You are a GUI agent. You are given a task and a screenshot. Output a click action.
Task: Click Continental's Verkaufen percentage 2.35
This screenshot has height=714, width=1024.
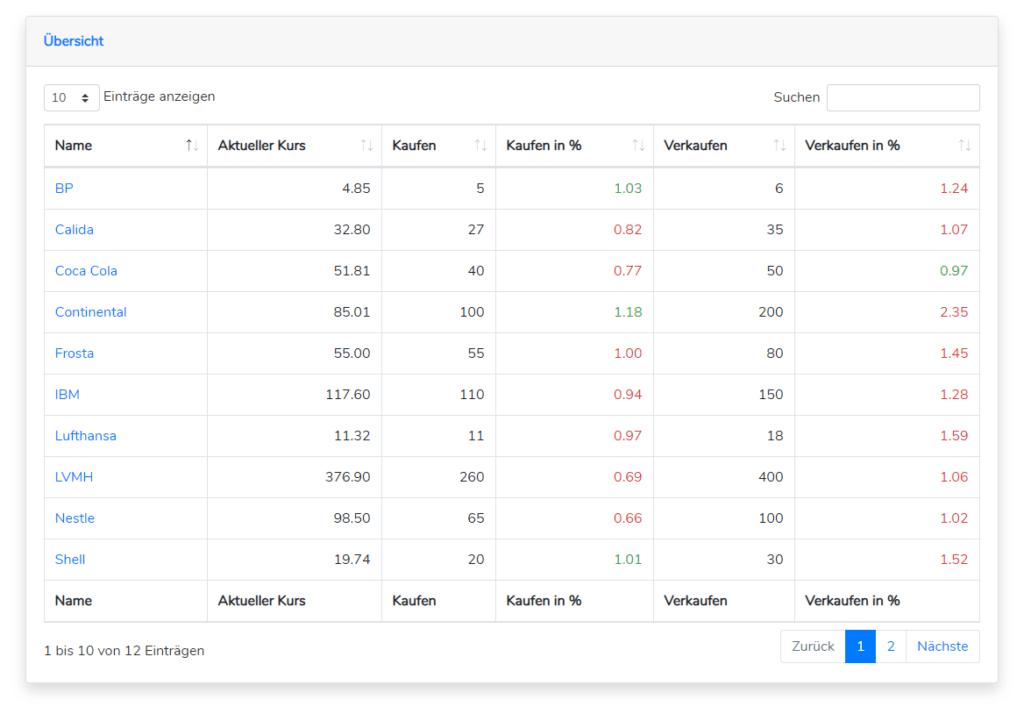[x=954, y=312]
